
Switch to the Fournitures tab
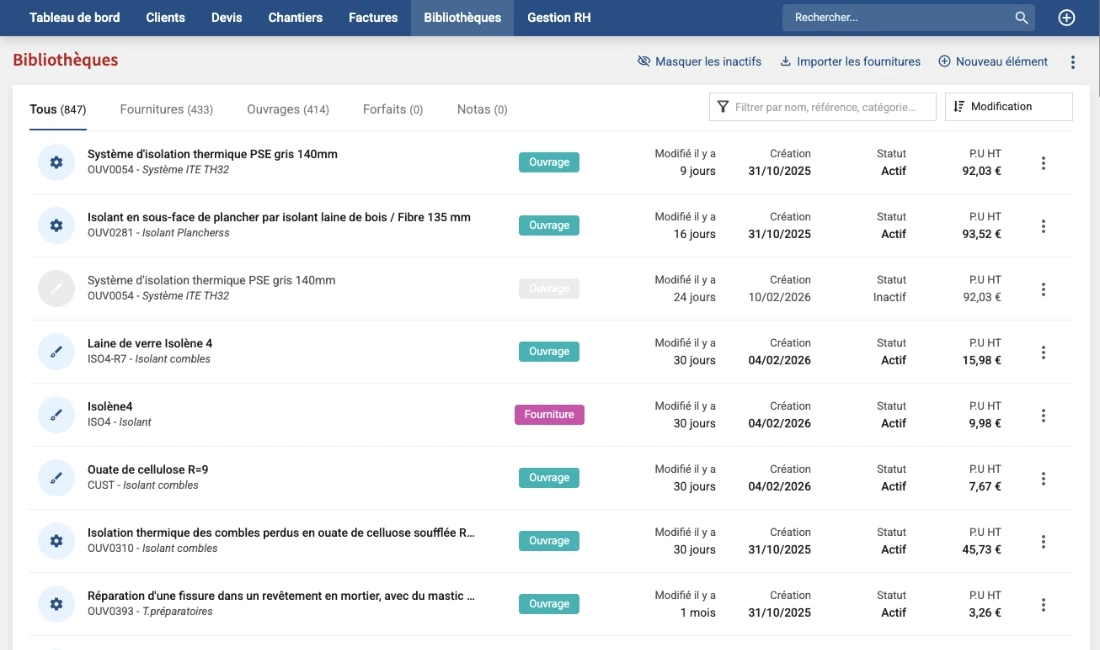(166, 110)
